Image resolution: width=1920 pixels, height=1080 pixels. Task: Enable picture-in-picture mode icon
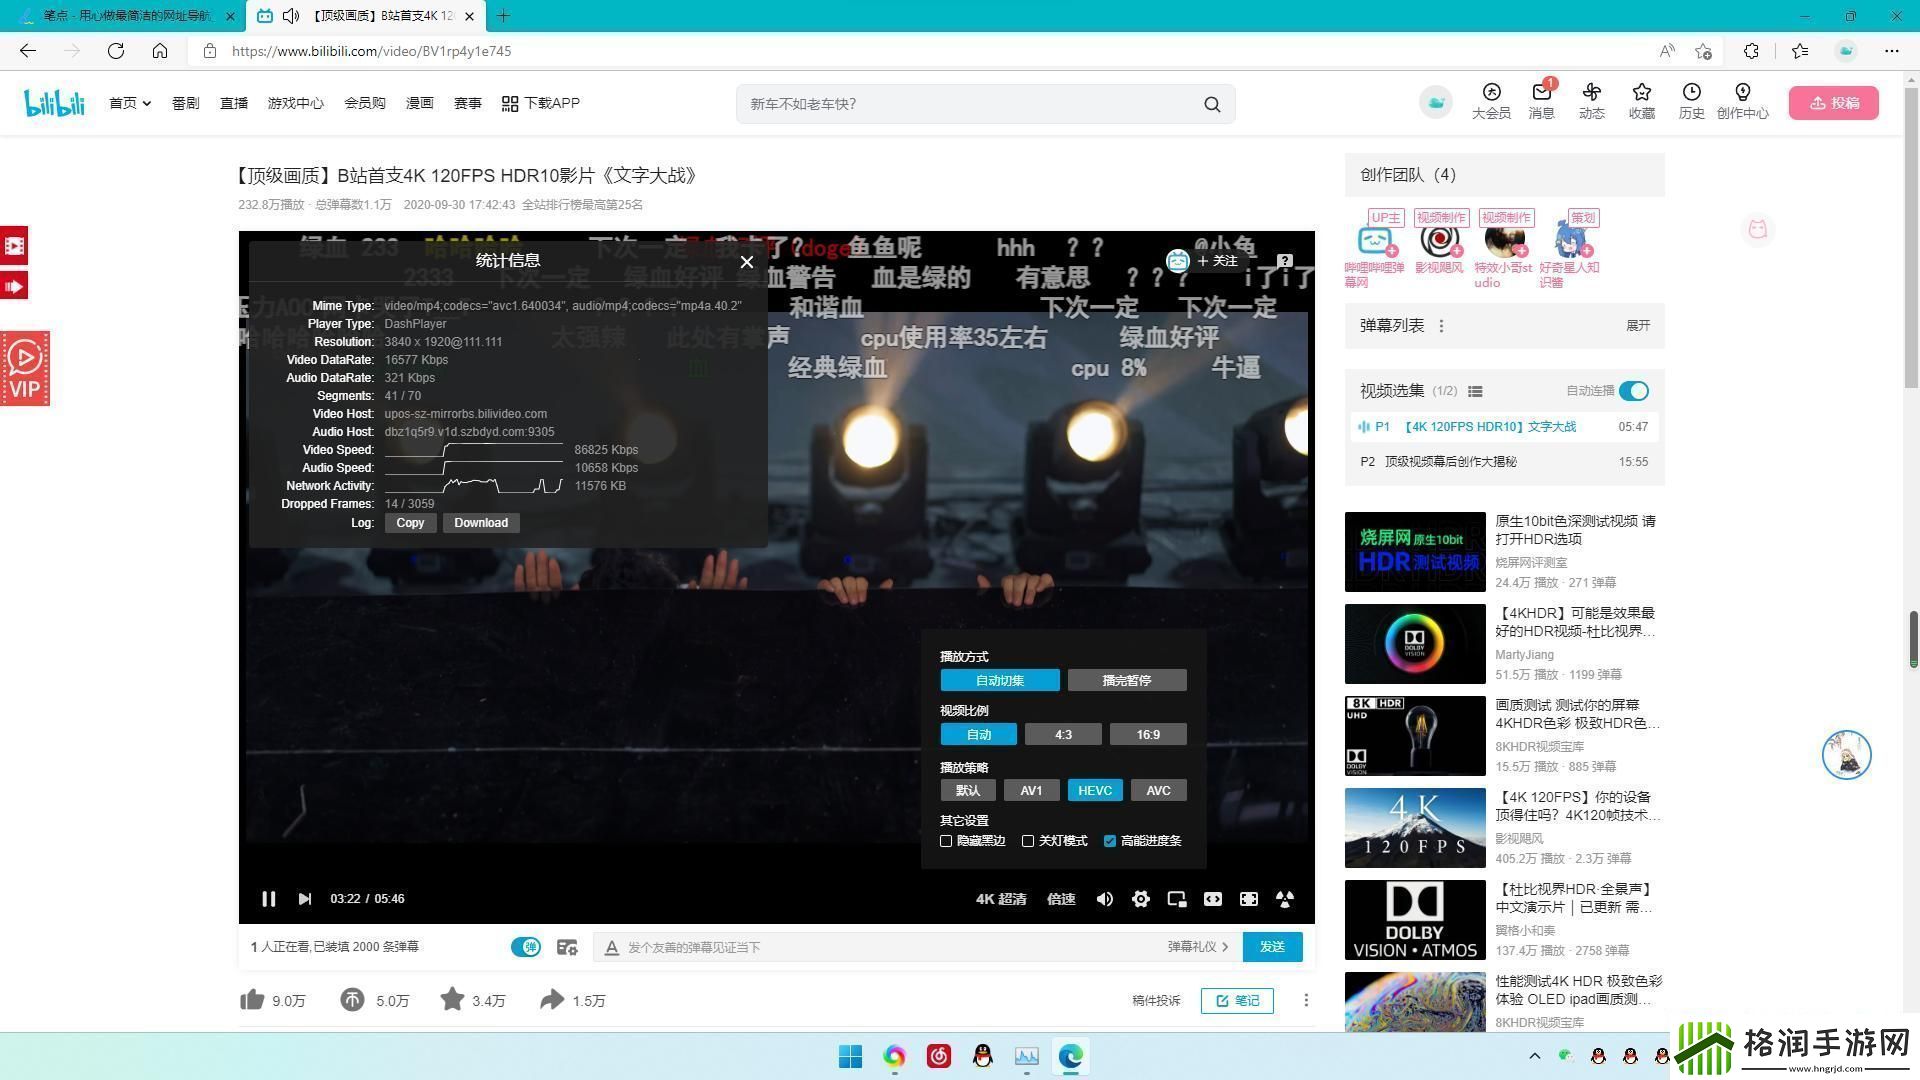coord(1177,899)
